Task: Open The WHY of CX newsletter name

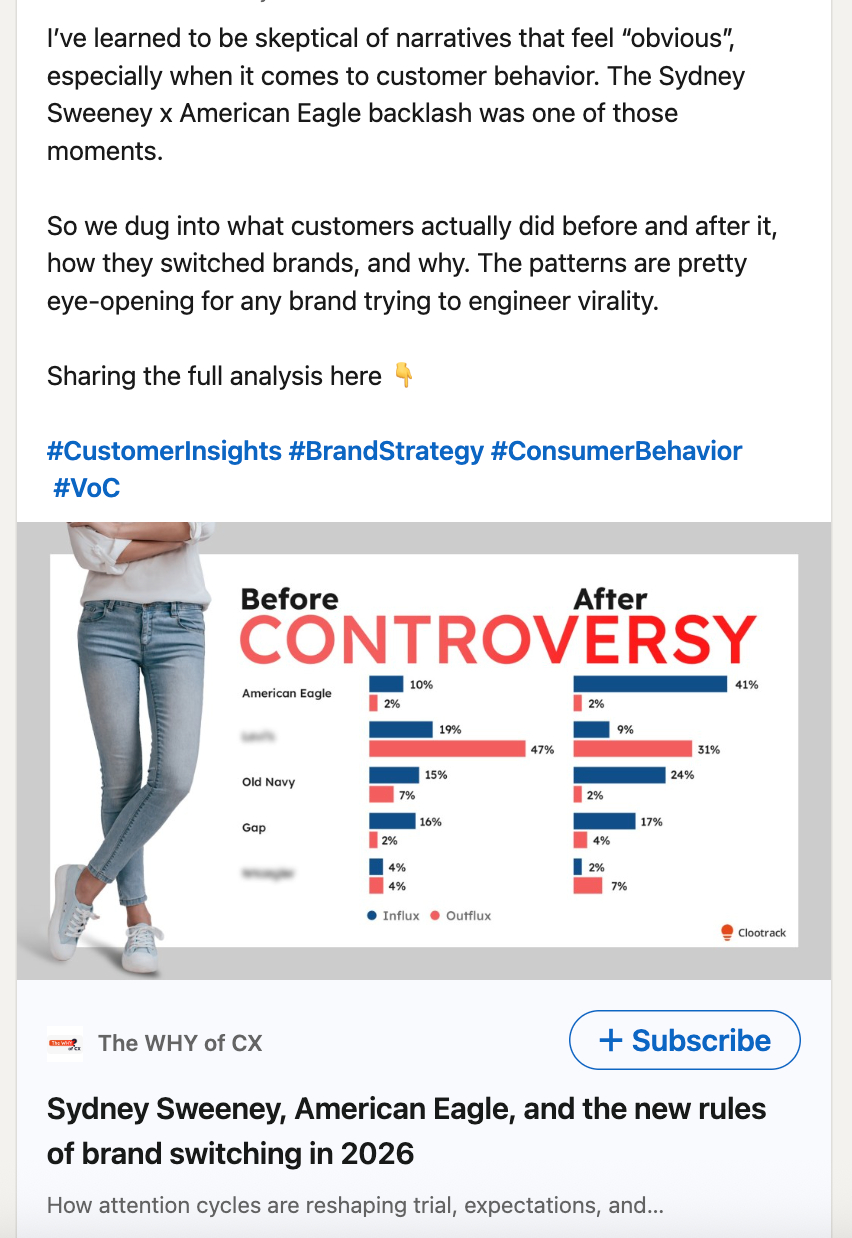Action: pos(180,1043)
